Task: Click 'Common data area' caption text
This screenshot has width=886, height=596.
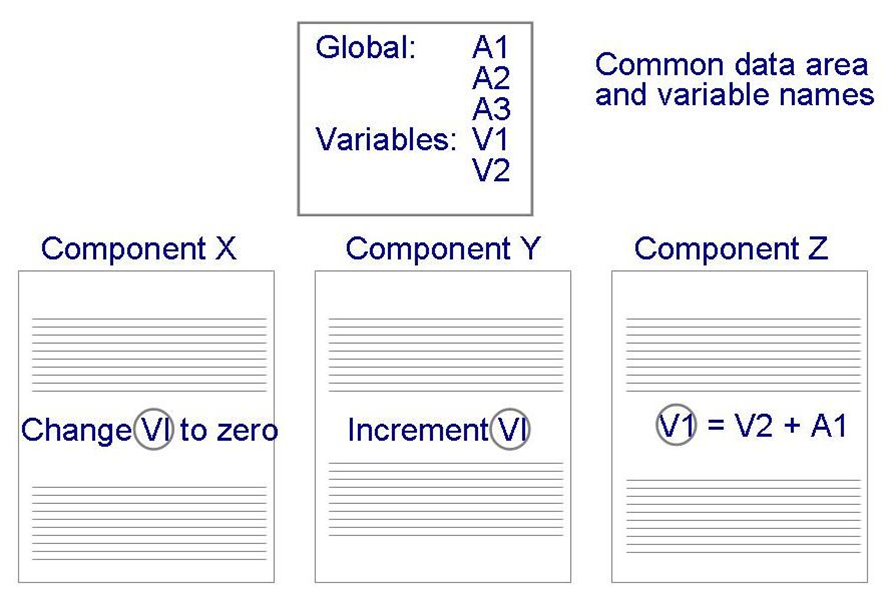Action: click(731, 65)
